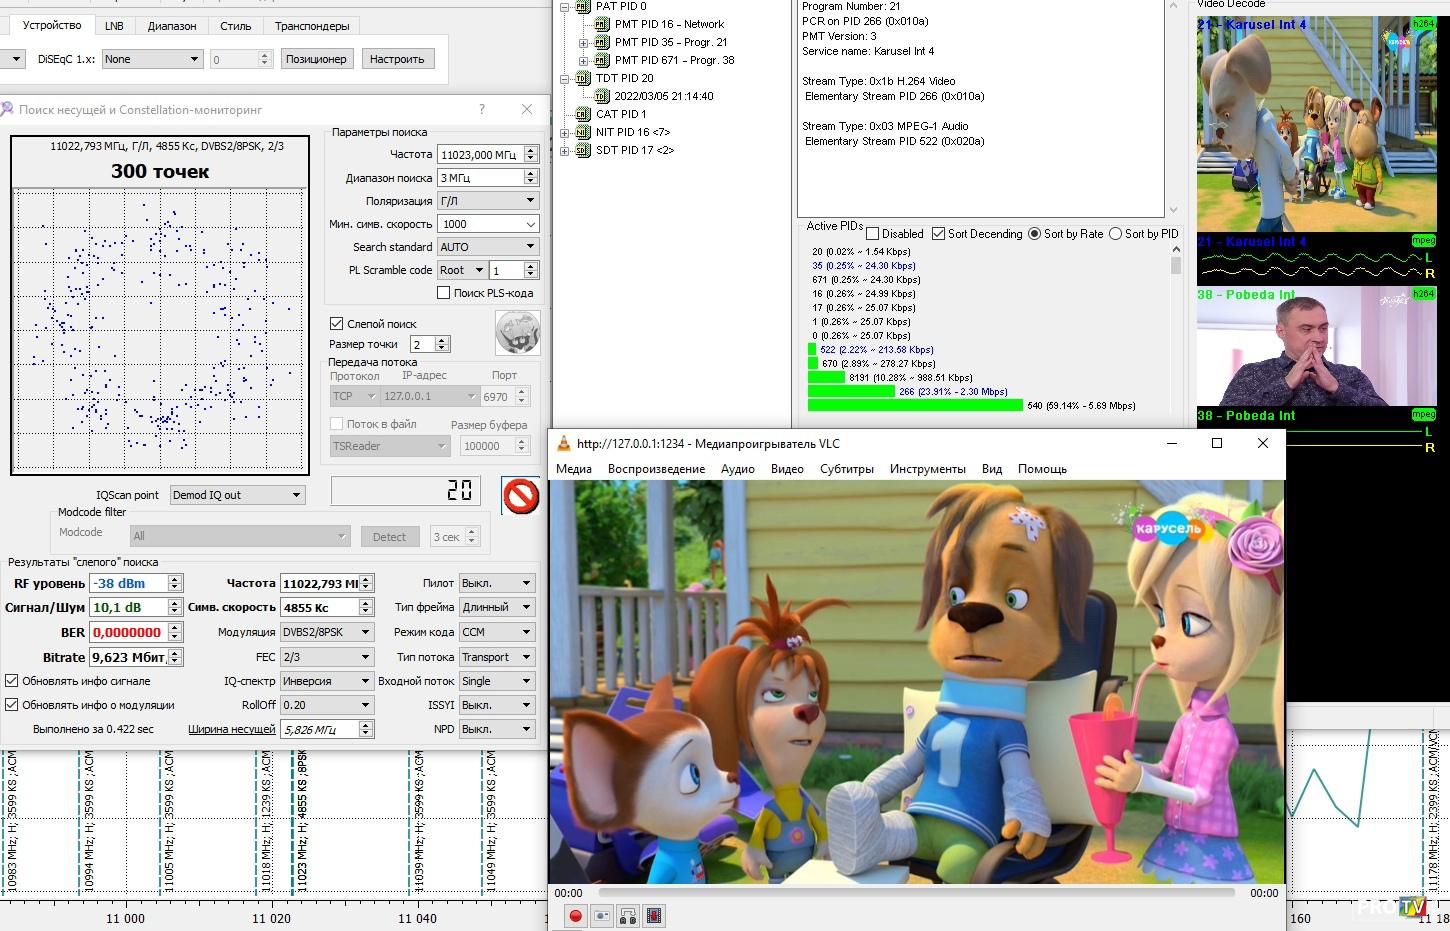
Task: Click the Позиционер button
Action: (x=316, y=59)
